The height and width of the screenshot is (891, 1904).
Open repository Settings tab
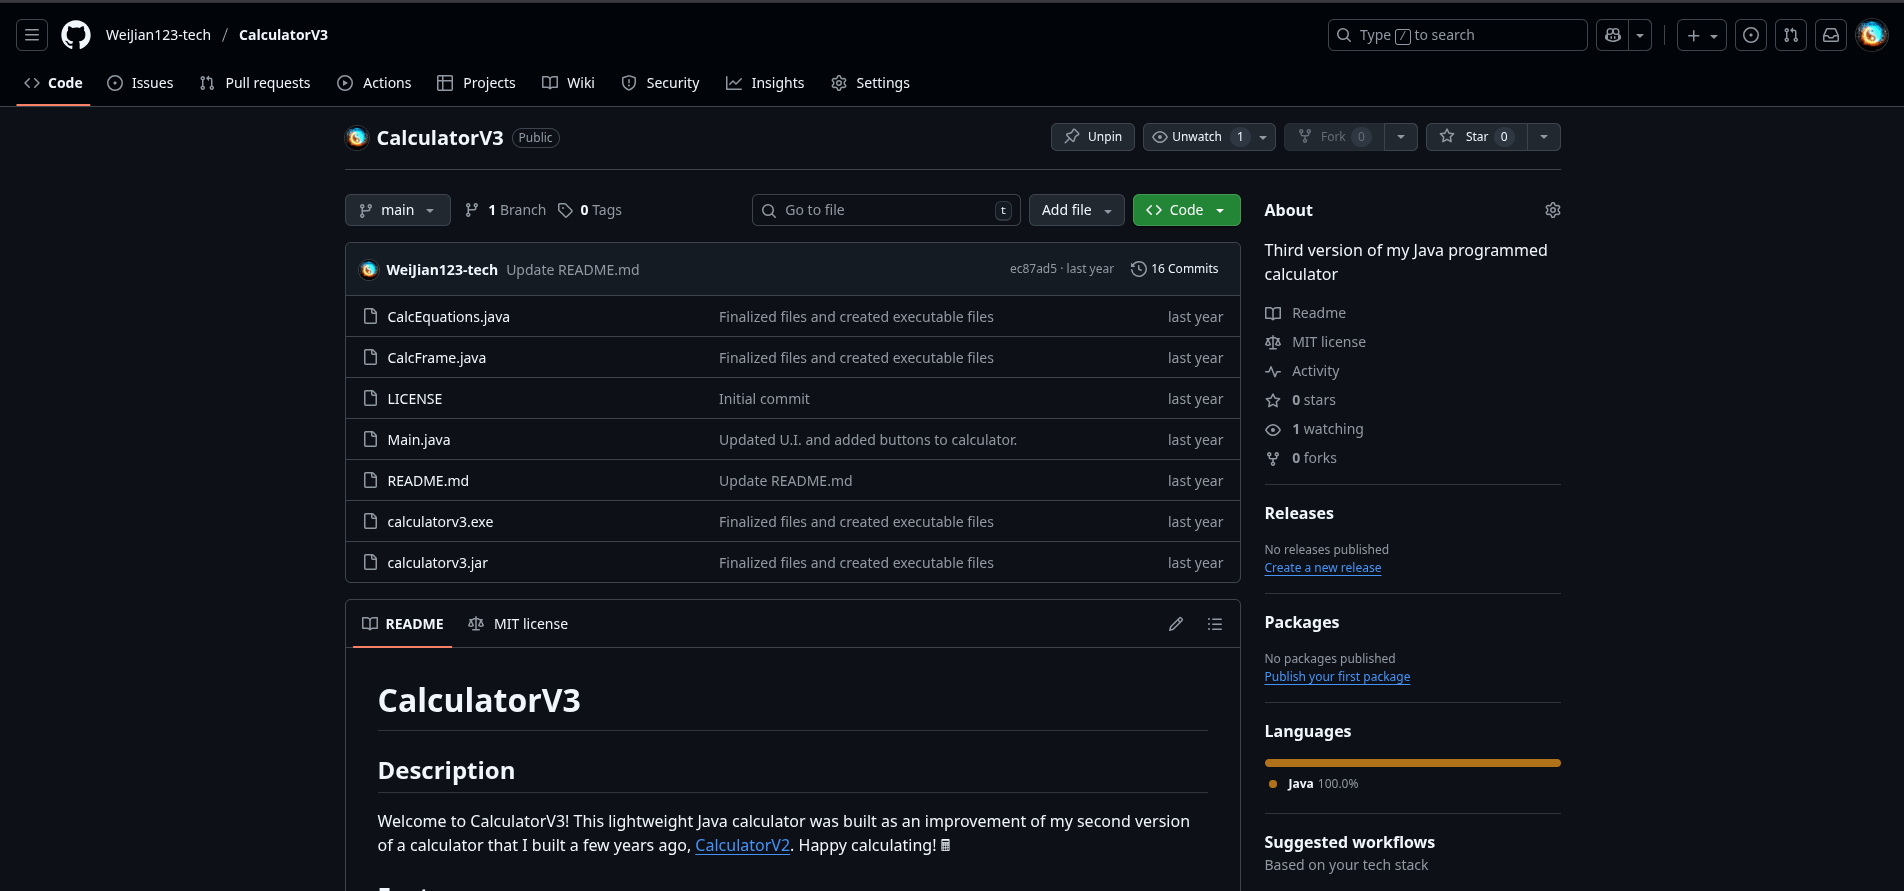(x=870, y=83)
